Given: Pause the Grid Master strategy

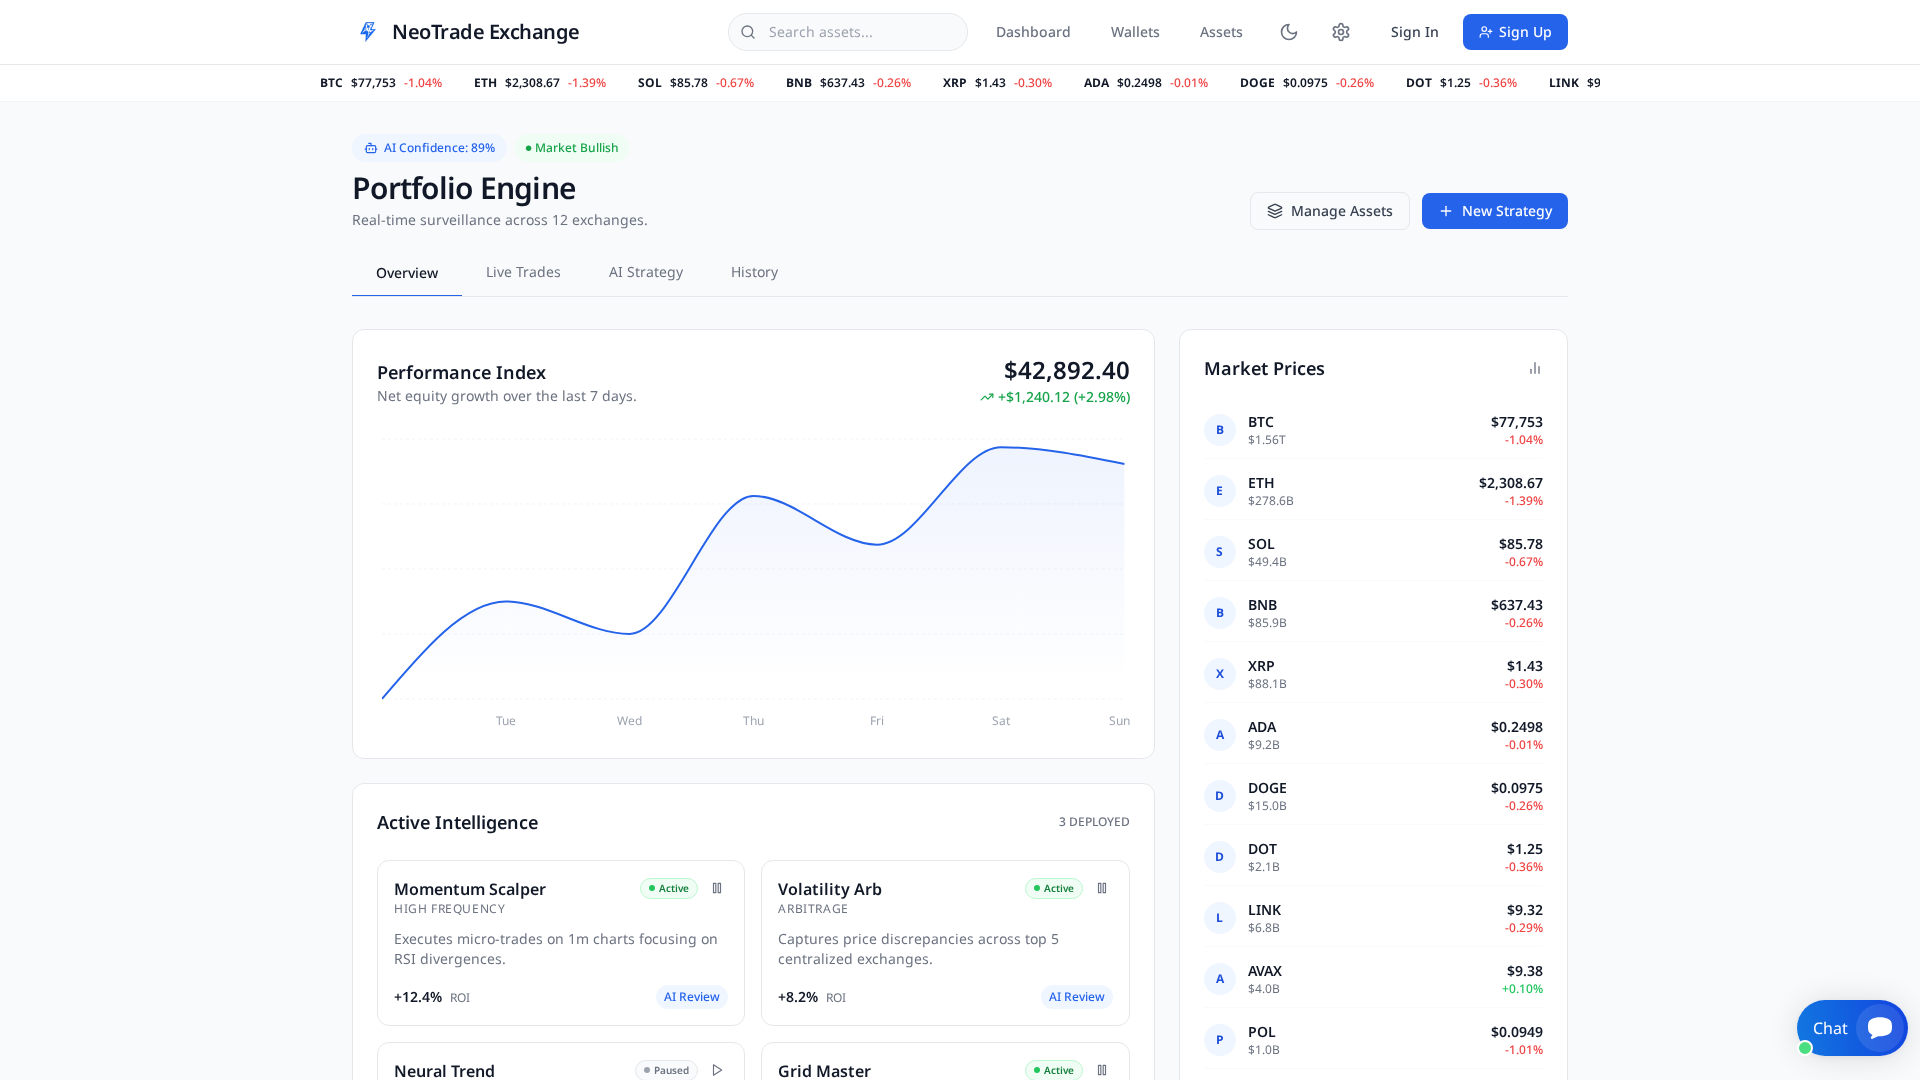Looking at the screenshot, I should click(1102, 1070).
